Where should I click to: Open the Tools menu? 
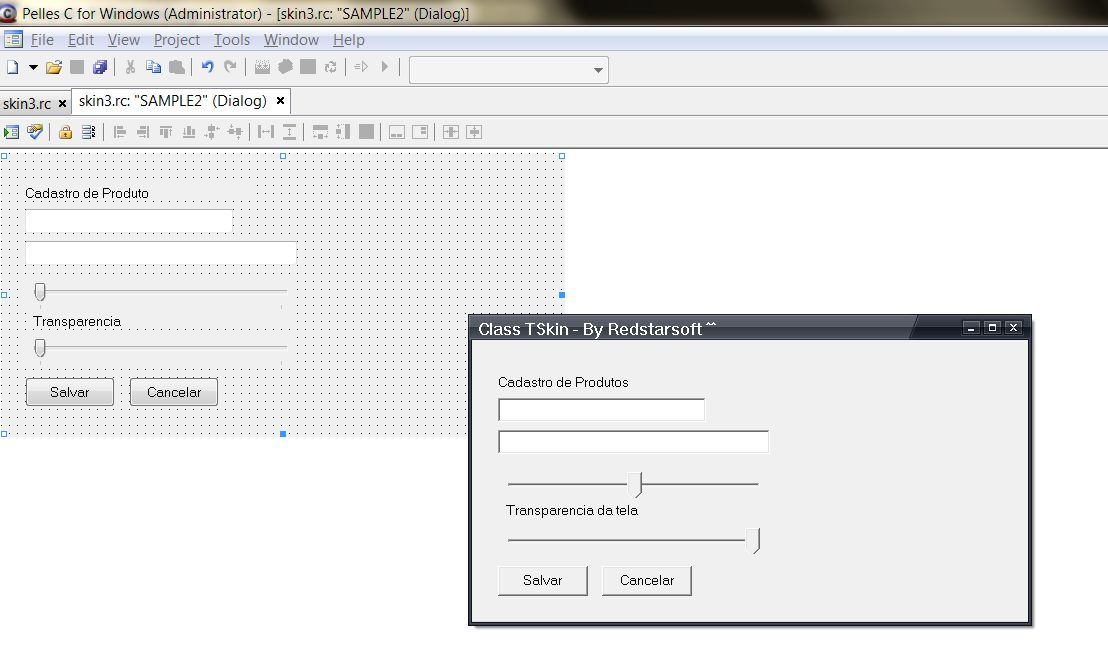pyautogui.click(x=232, y=40)
